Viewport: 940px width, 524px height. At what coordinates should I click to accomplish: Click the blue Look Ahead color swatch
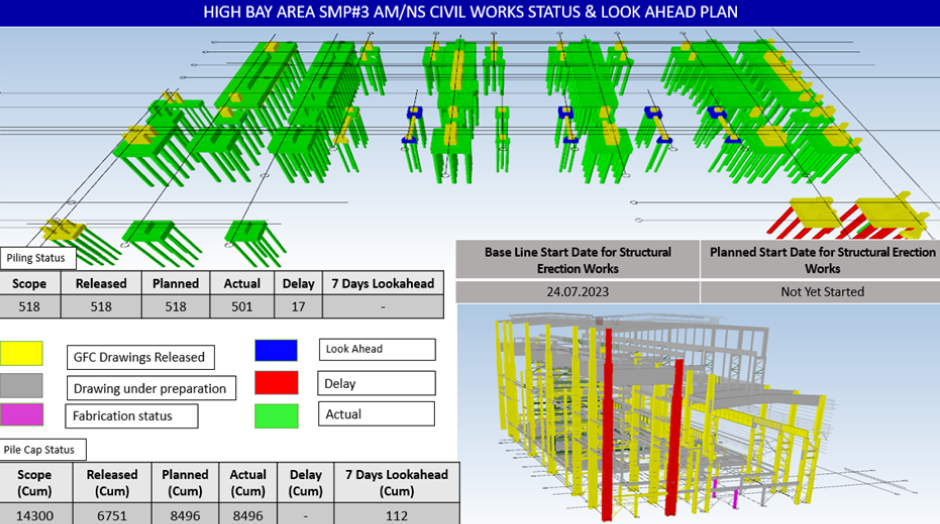[276, 351]
